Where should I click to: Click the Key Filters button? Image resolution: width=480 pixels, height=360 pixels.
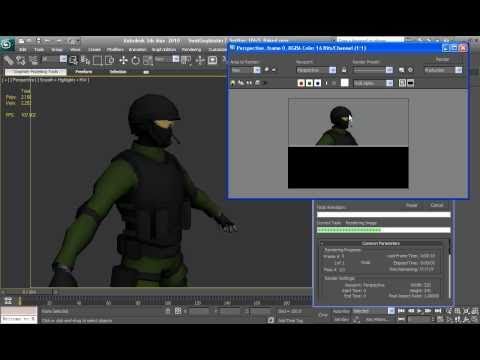[377, 319]
